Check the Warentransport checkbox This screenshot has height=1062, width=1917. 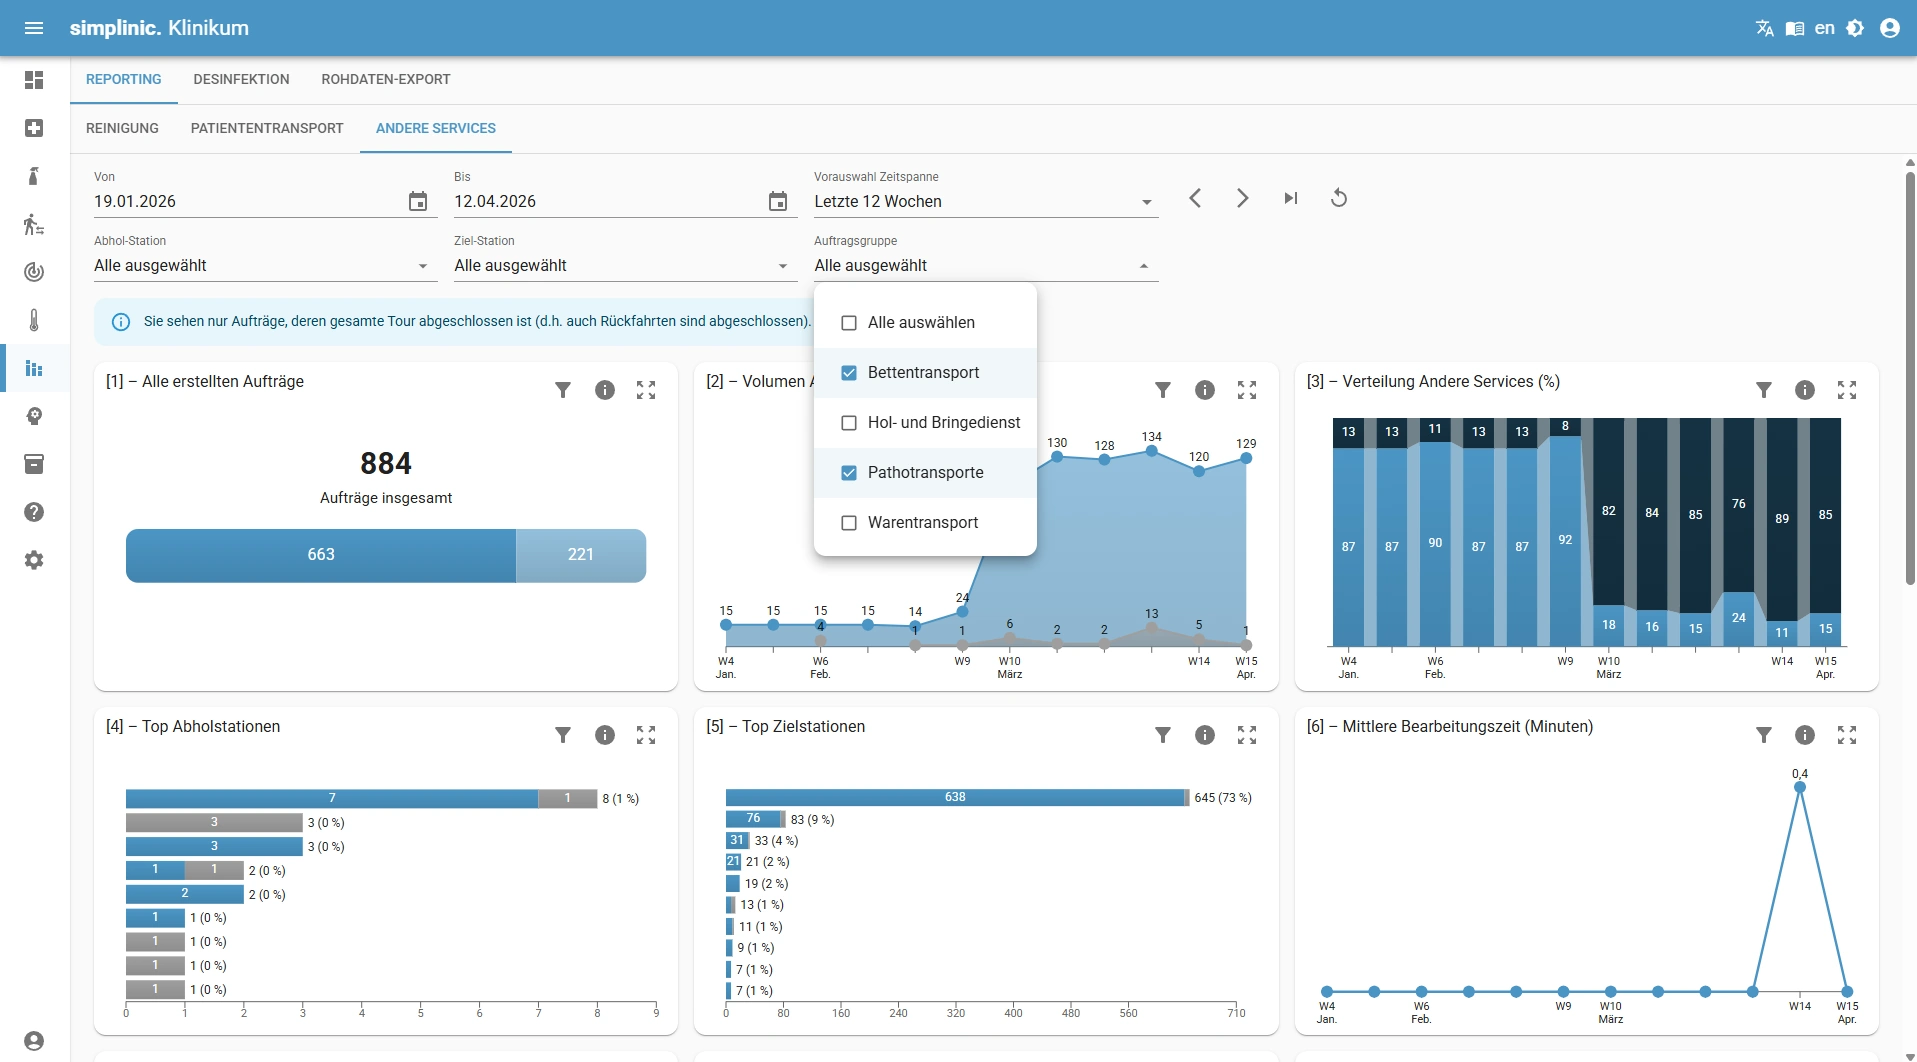click(849, 522)
